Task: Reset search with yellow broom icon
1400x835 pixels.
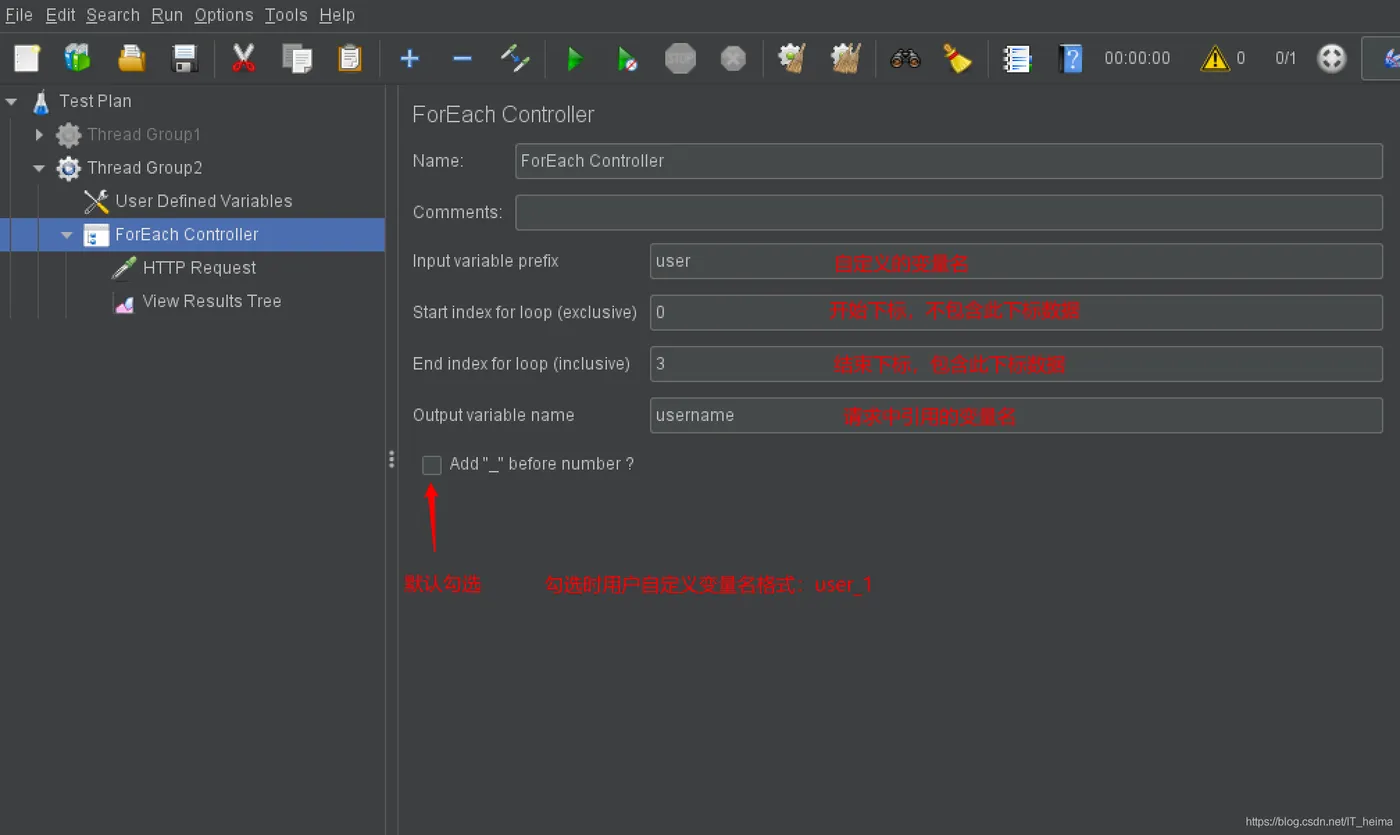Action: [958, 59]
